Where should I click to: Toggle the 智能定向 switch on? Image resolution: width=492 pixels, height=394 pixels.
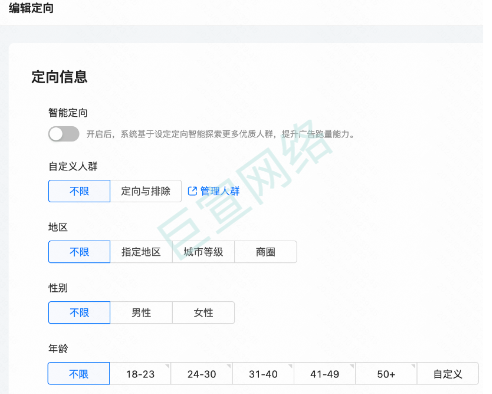pos(64,134)
